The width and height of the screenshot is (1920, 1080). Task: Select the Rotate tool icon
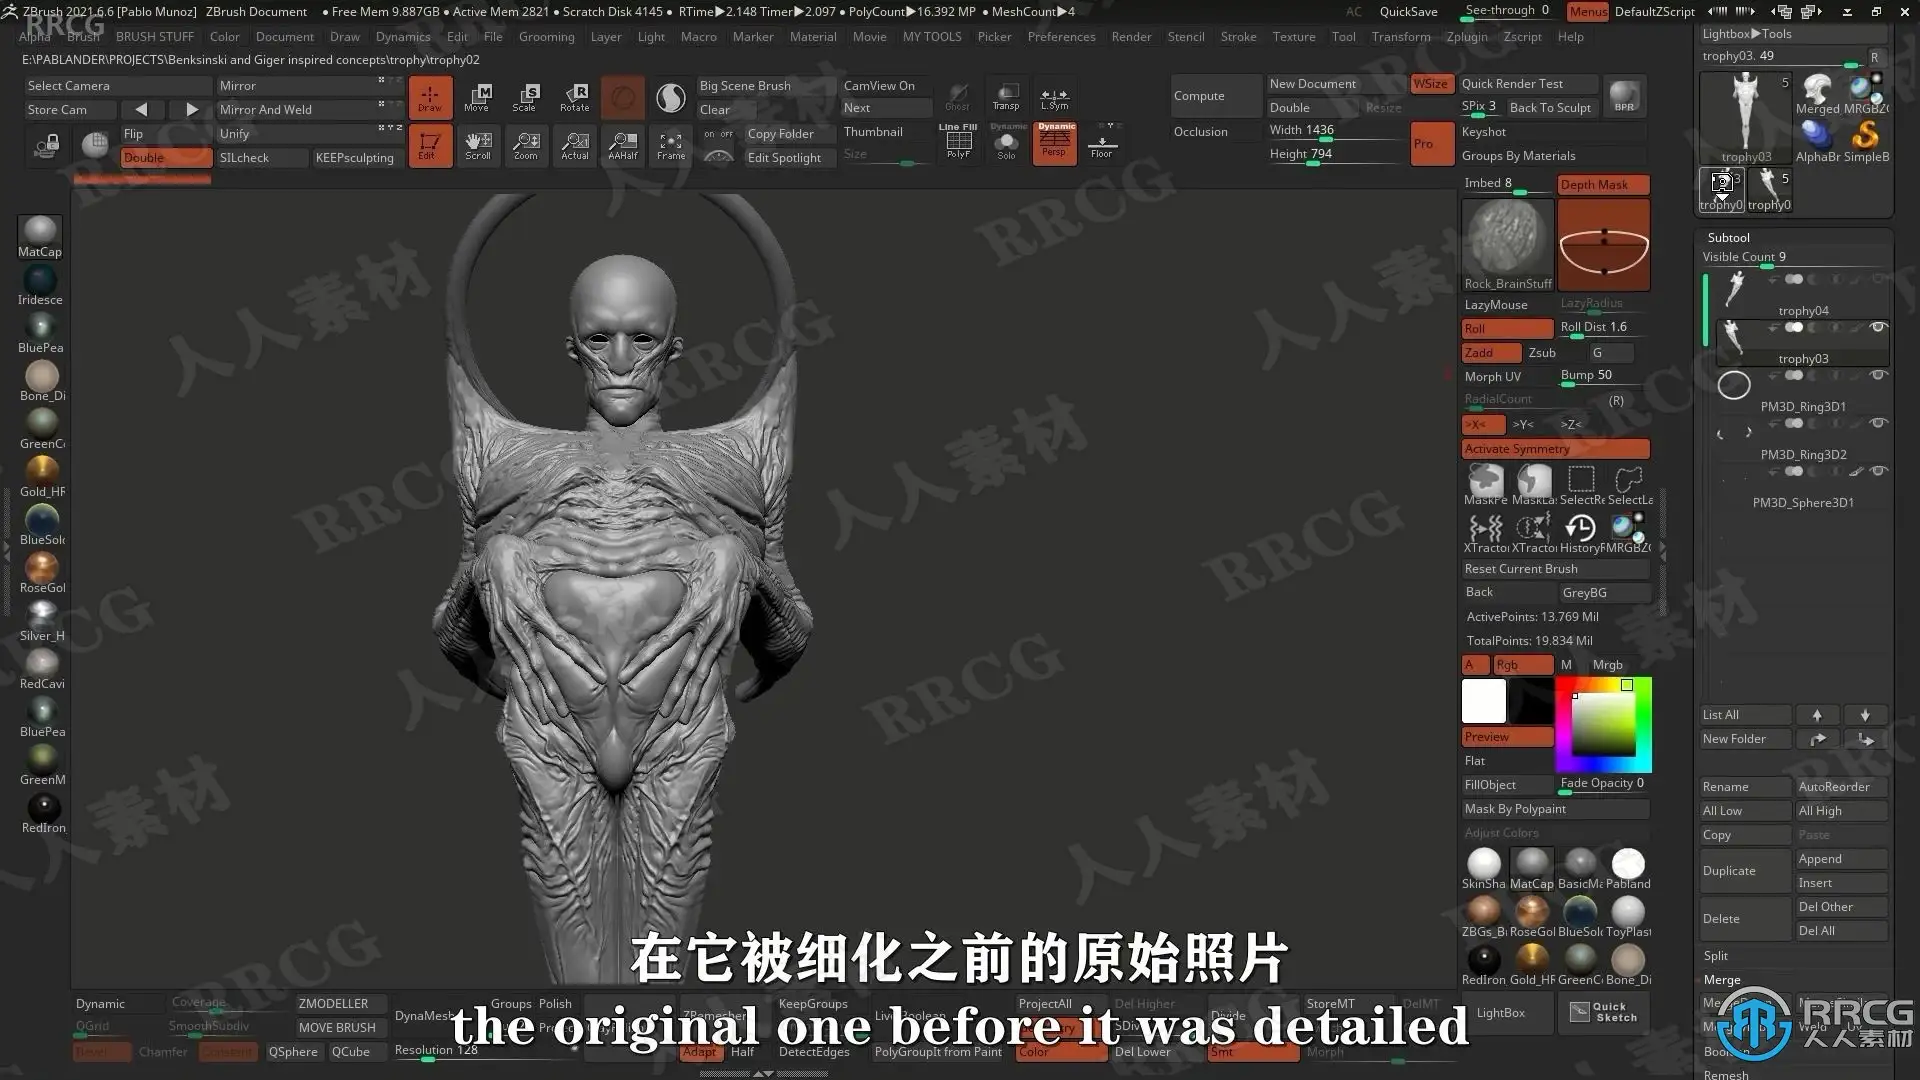tap(575, 97)
